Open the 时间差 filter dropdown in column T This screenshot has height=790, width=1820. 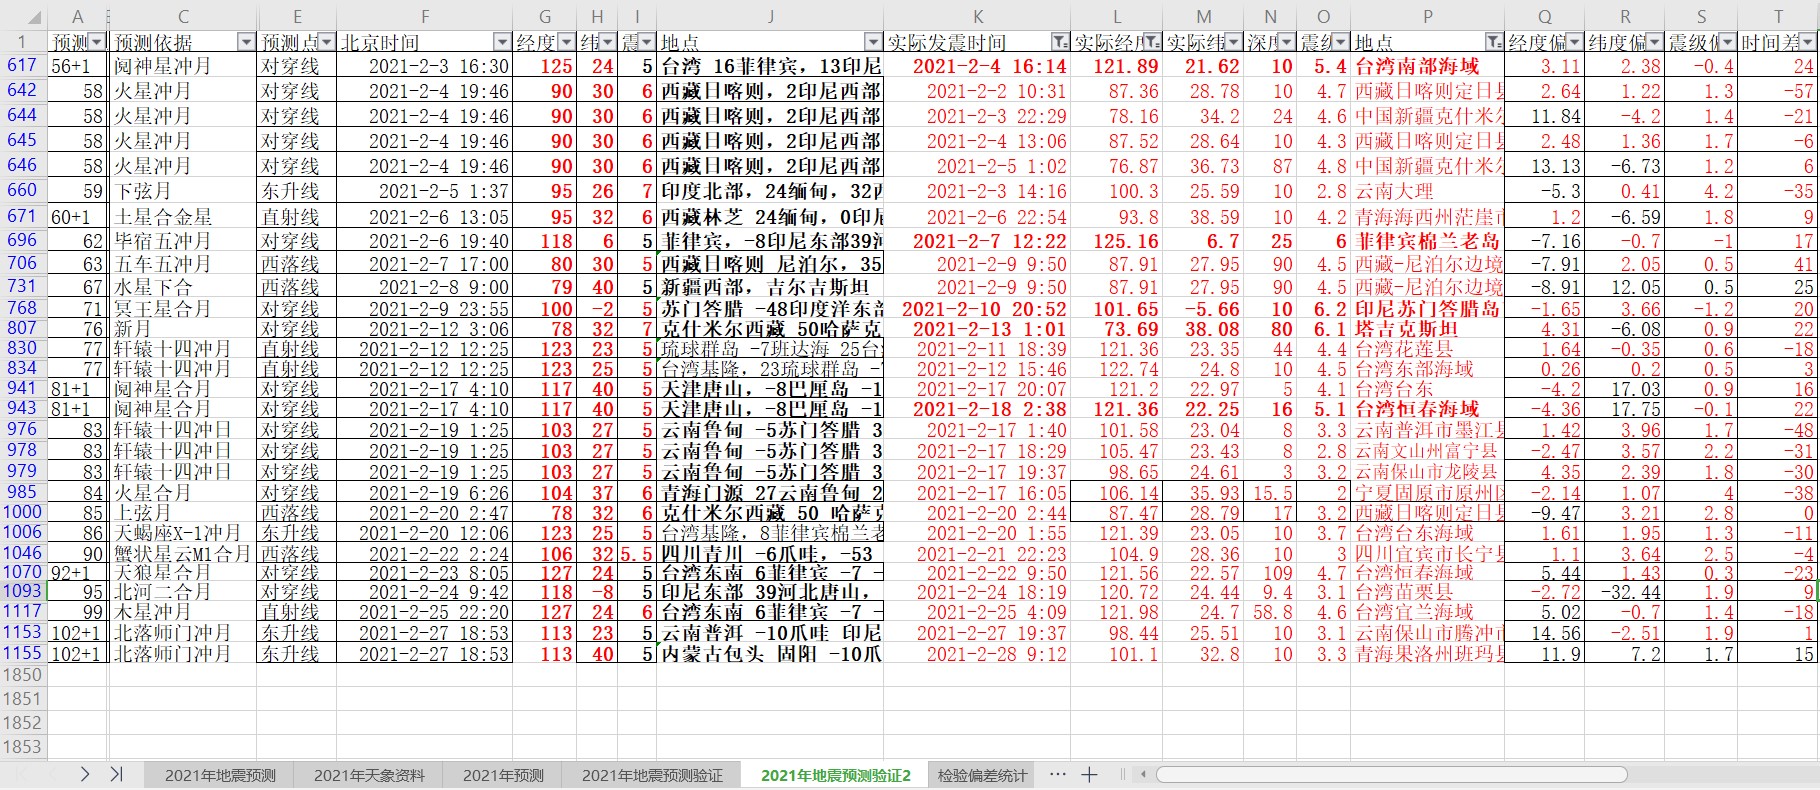point(1808,42)
